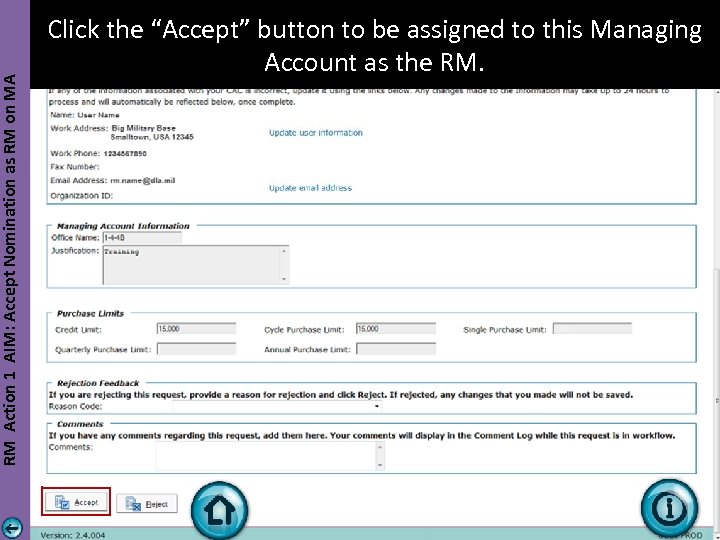
Task: Click Comments box scroll-down arrow
Action: click(x=380, y=465)
